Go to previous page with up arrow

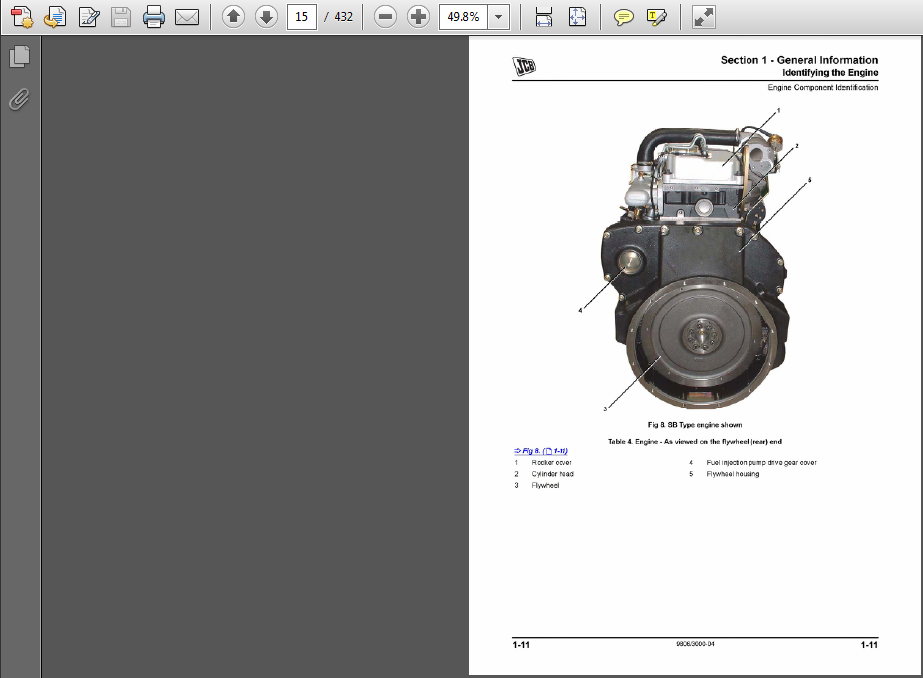pyautogui.click(x=233, y=17)
